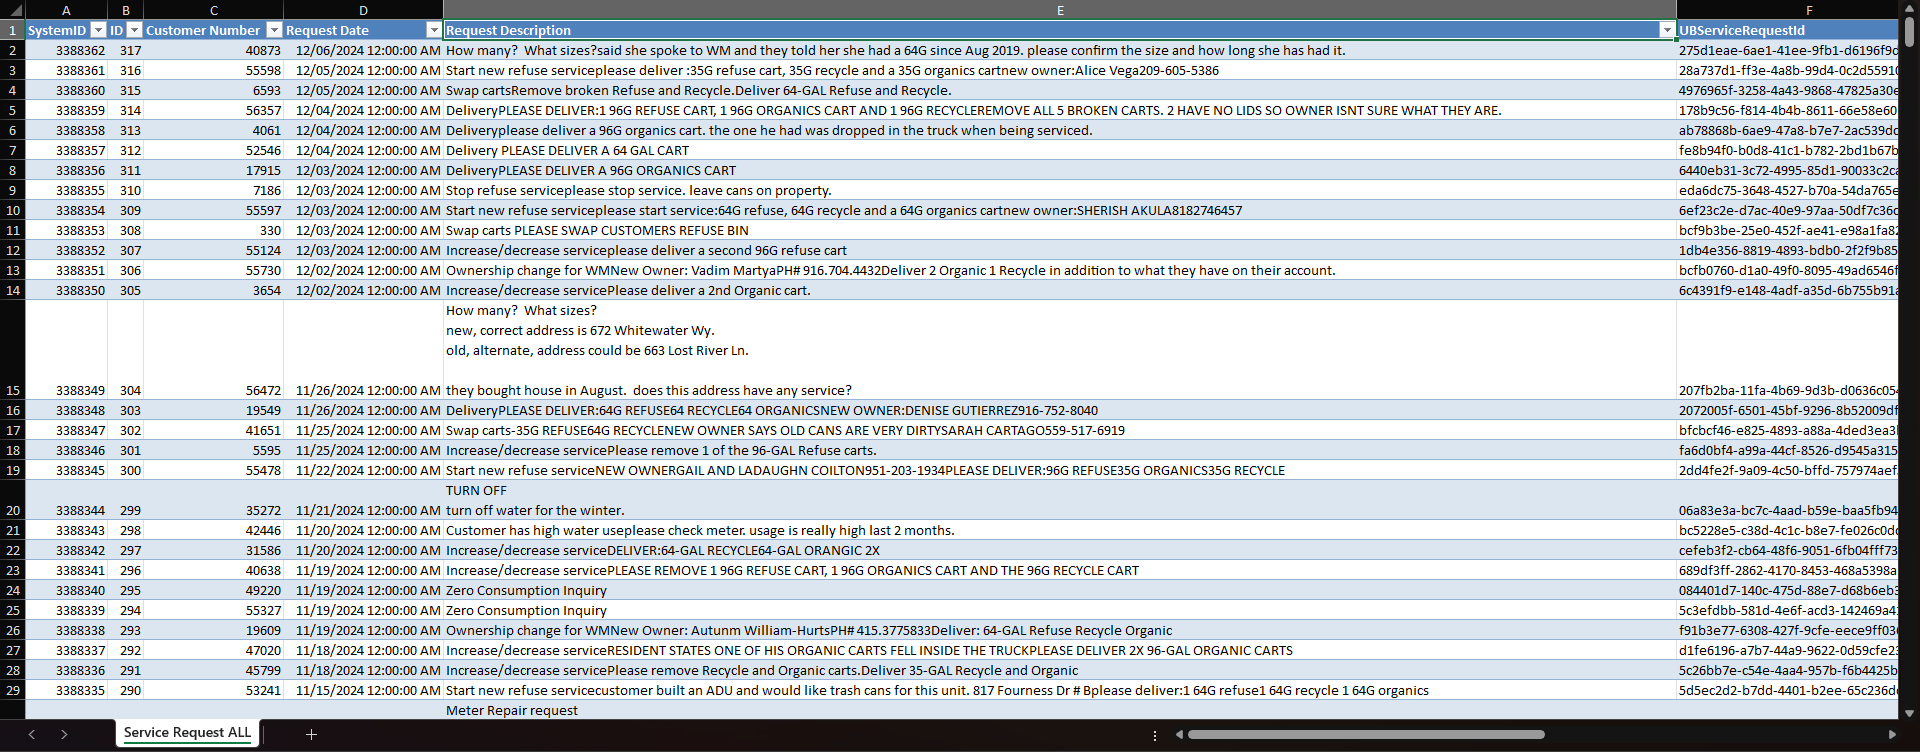This screenshot has height=752, width=1920.
Task: Select row 2 header
Action: [13, 50]
